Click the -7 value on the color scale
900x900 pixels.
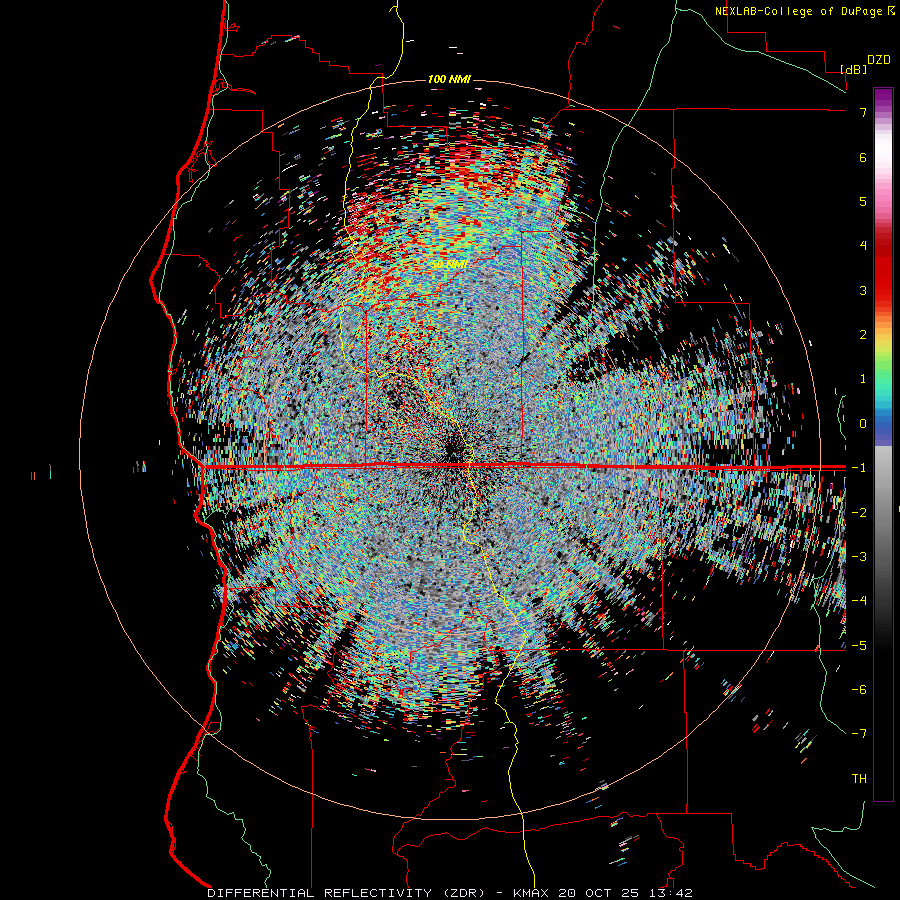coord(859,734)
